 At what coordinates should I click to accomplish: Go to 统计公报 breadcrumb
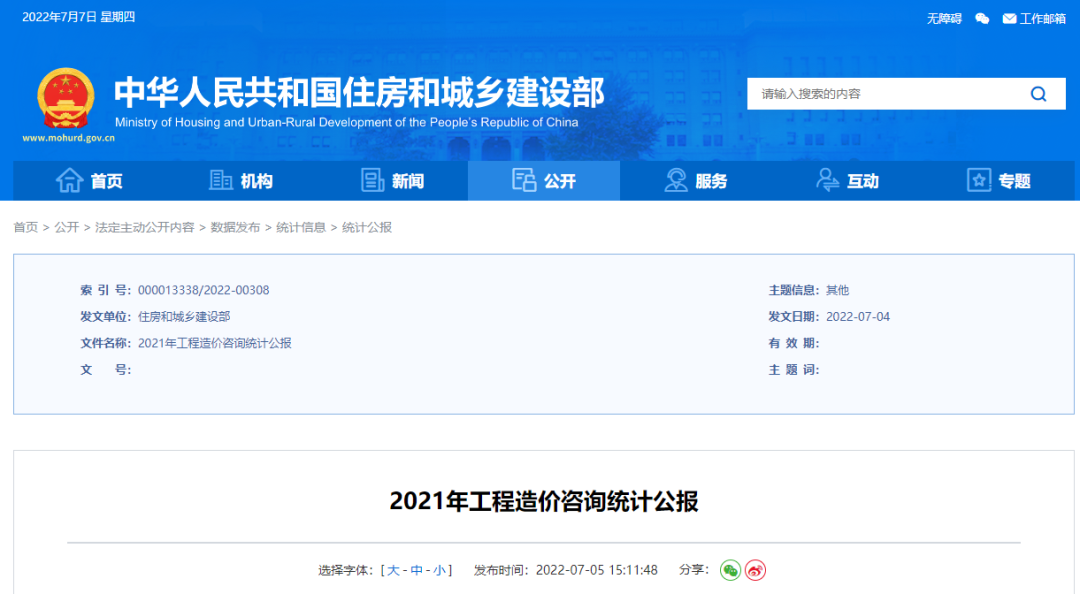click(x=367, y=227)
